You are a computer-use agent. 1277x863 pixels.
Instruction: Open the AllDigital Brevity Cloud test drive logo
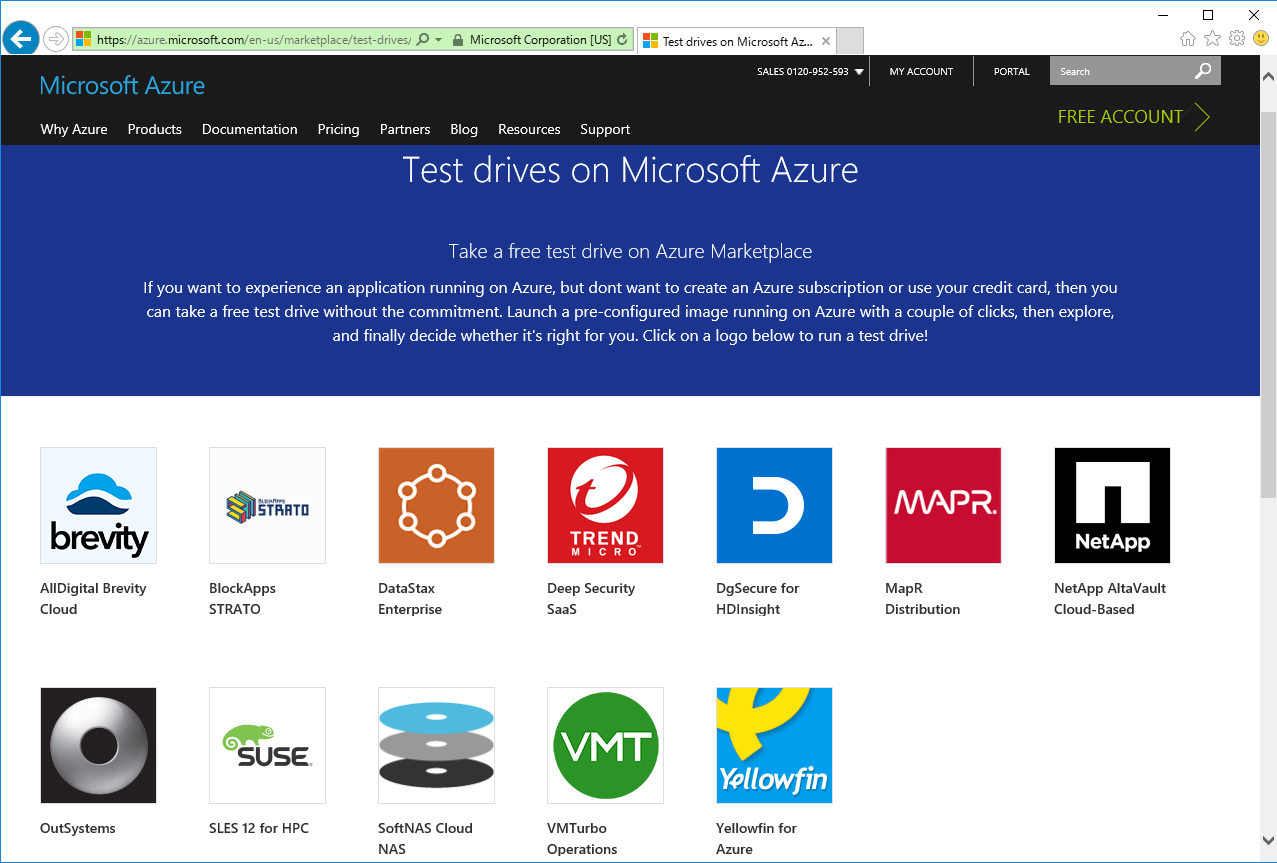(x=97, y=505)
